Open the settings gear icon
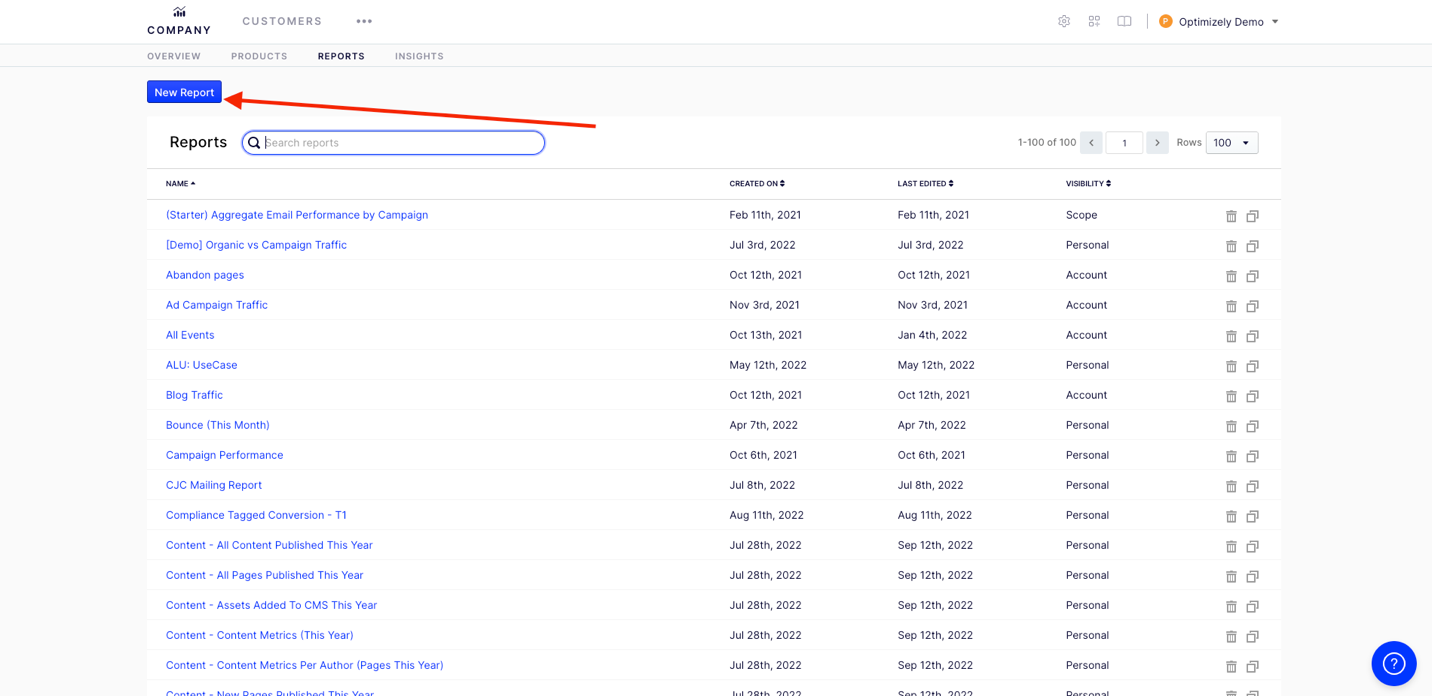The width and height of the screenshot is (1432, 696). 1064,20
